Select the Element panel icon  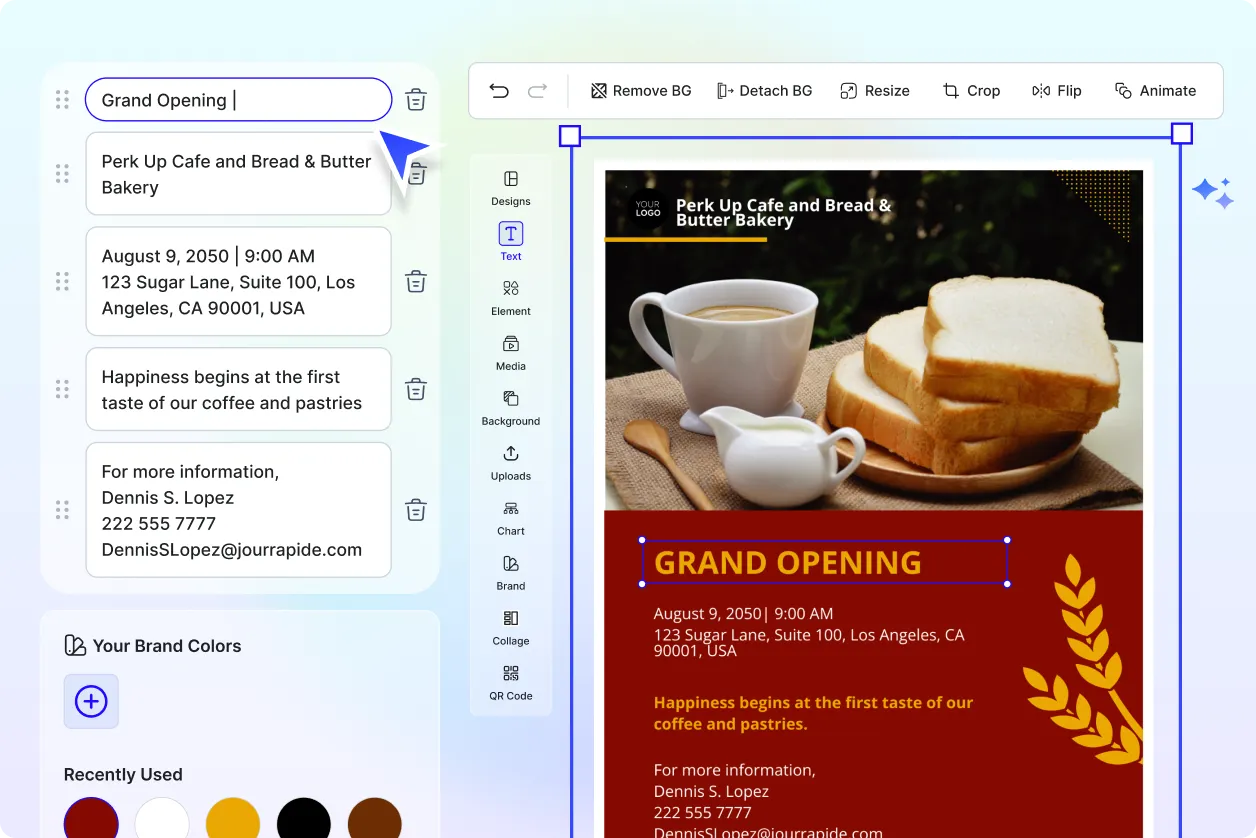[x=510, y=296]
